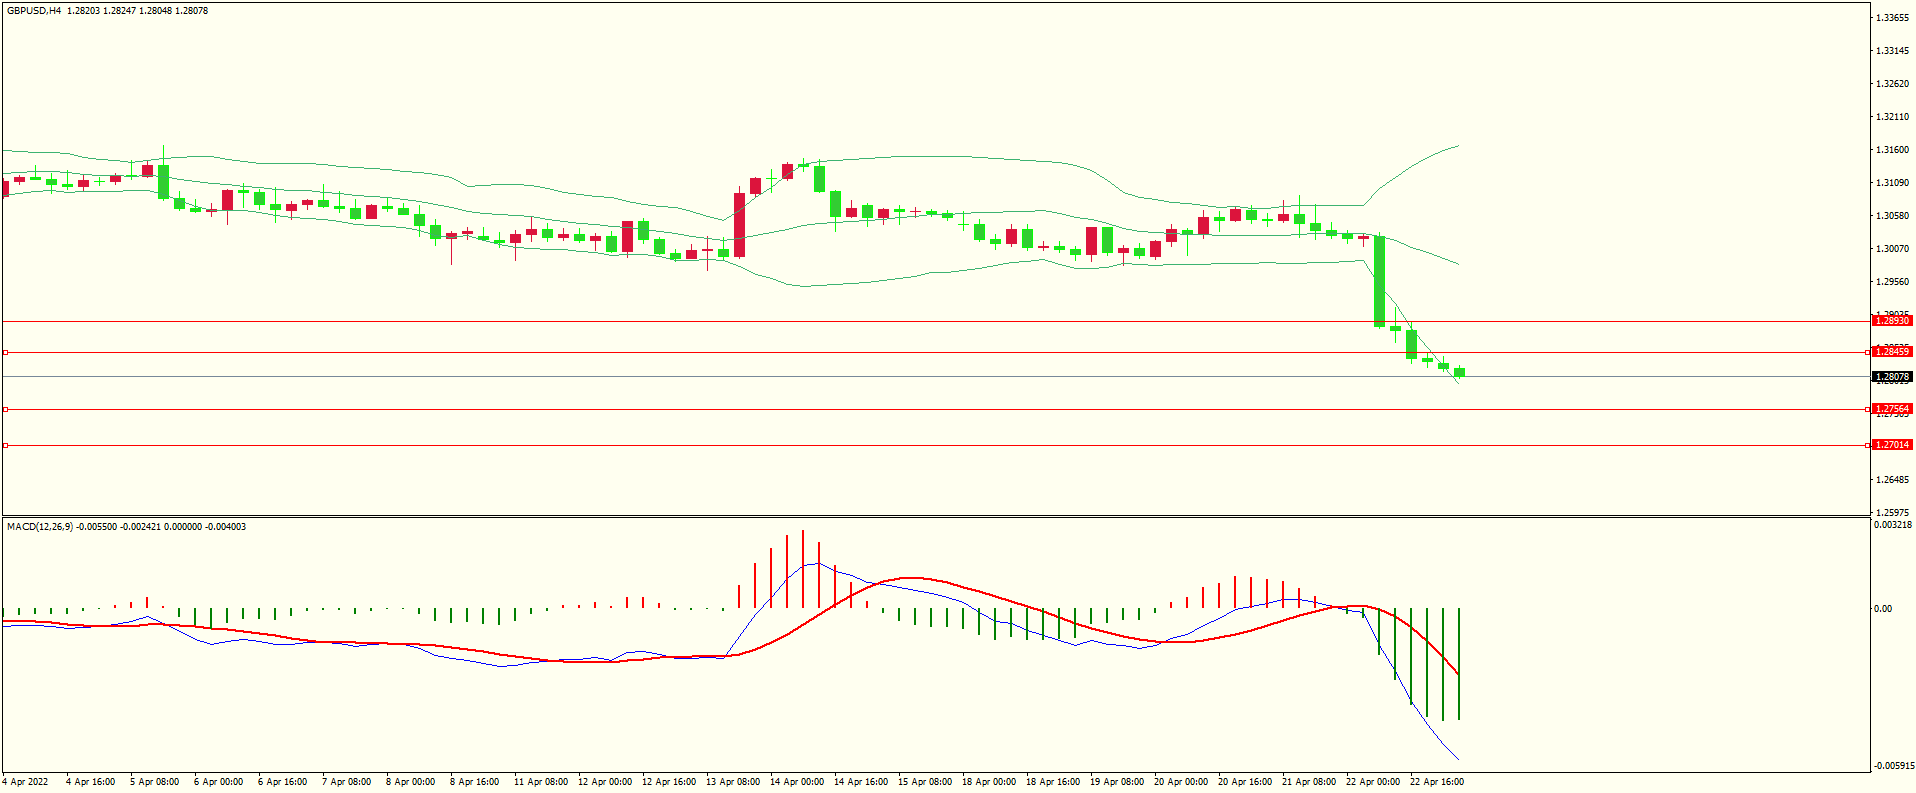
Task: Click the 20 Apr 00:00 time label
Action: coord(1180,782)
